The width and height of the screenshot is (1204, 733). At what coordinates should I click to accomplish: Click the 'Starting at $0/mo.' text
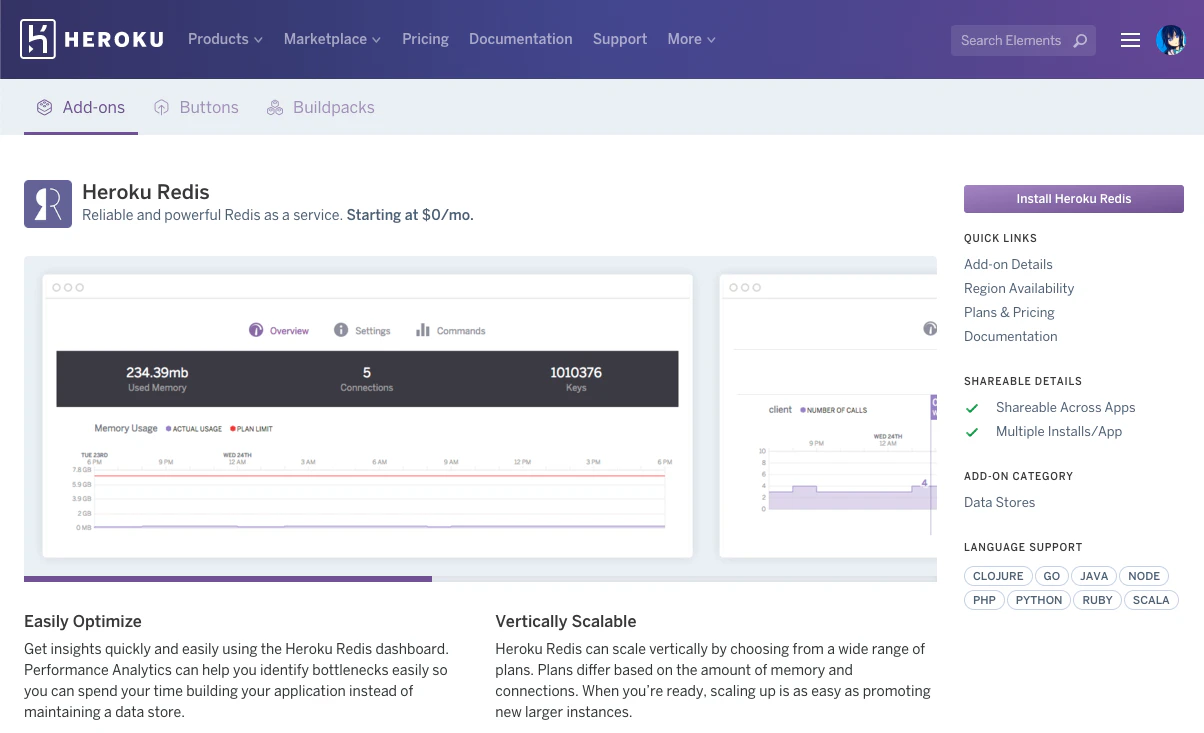[x=410, y=215]
